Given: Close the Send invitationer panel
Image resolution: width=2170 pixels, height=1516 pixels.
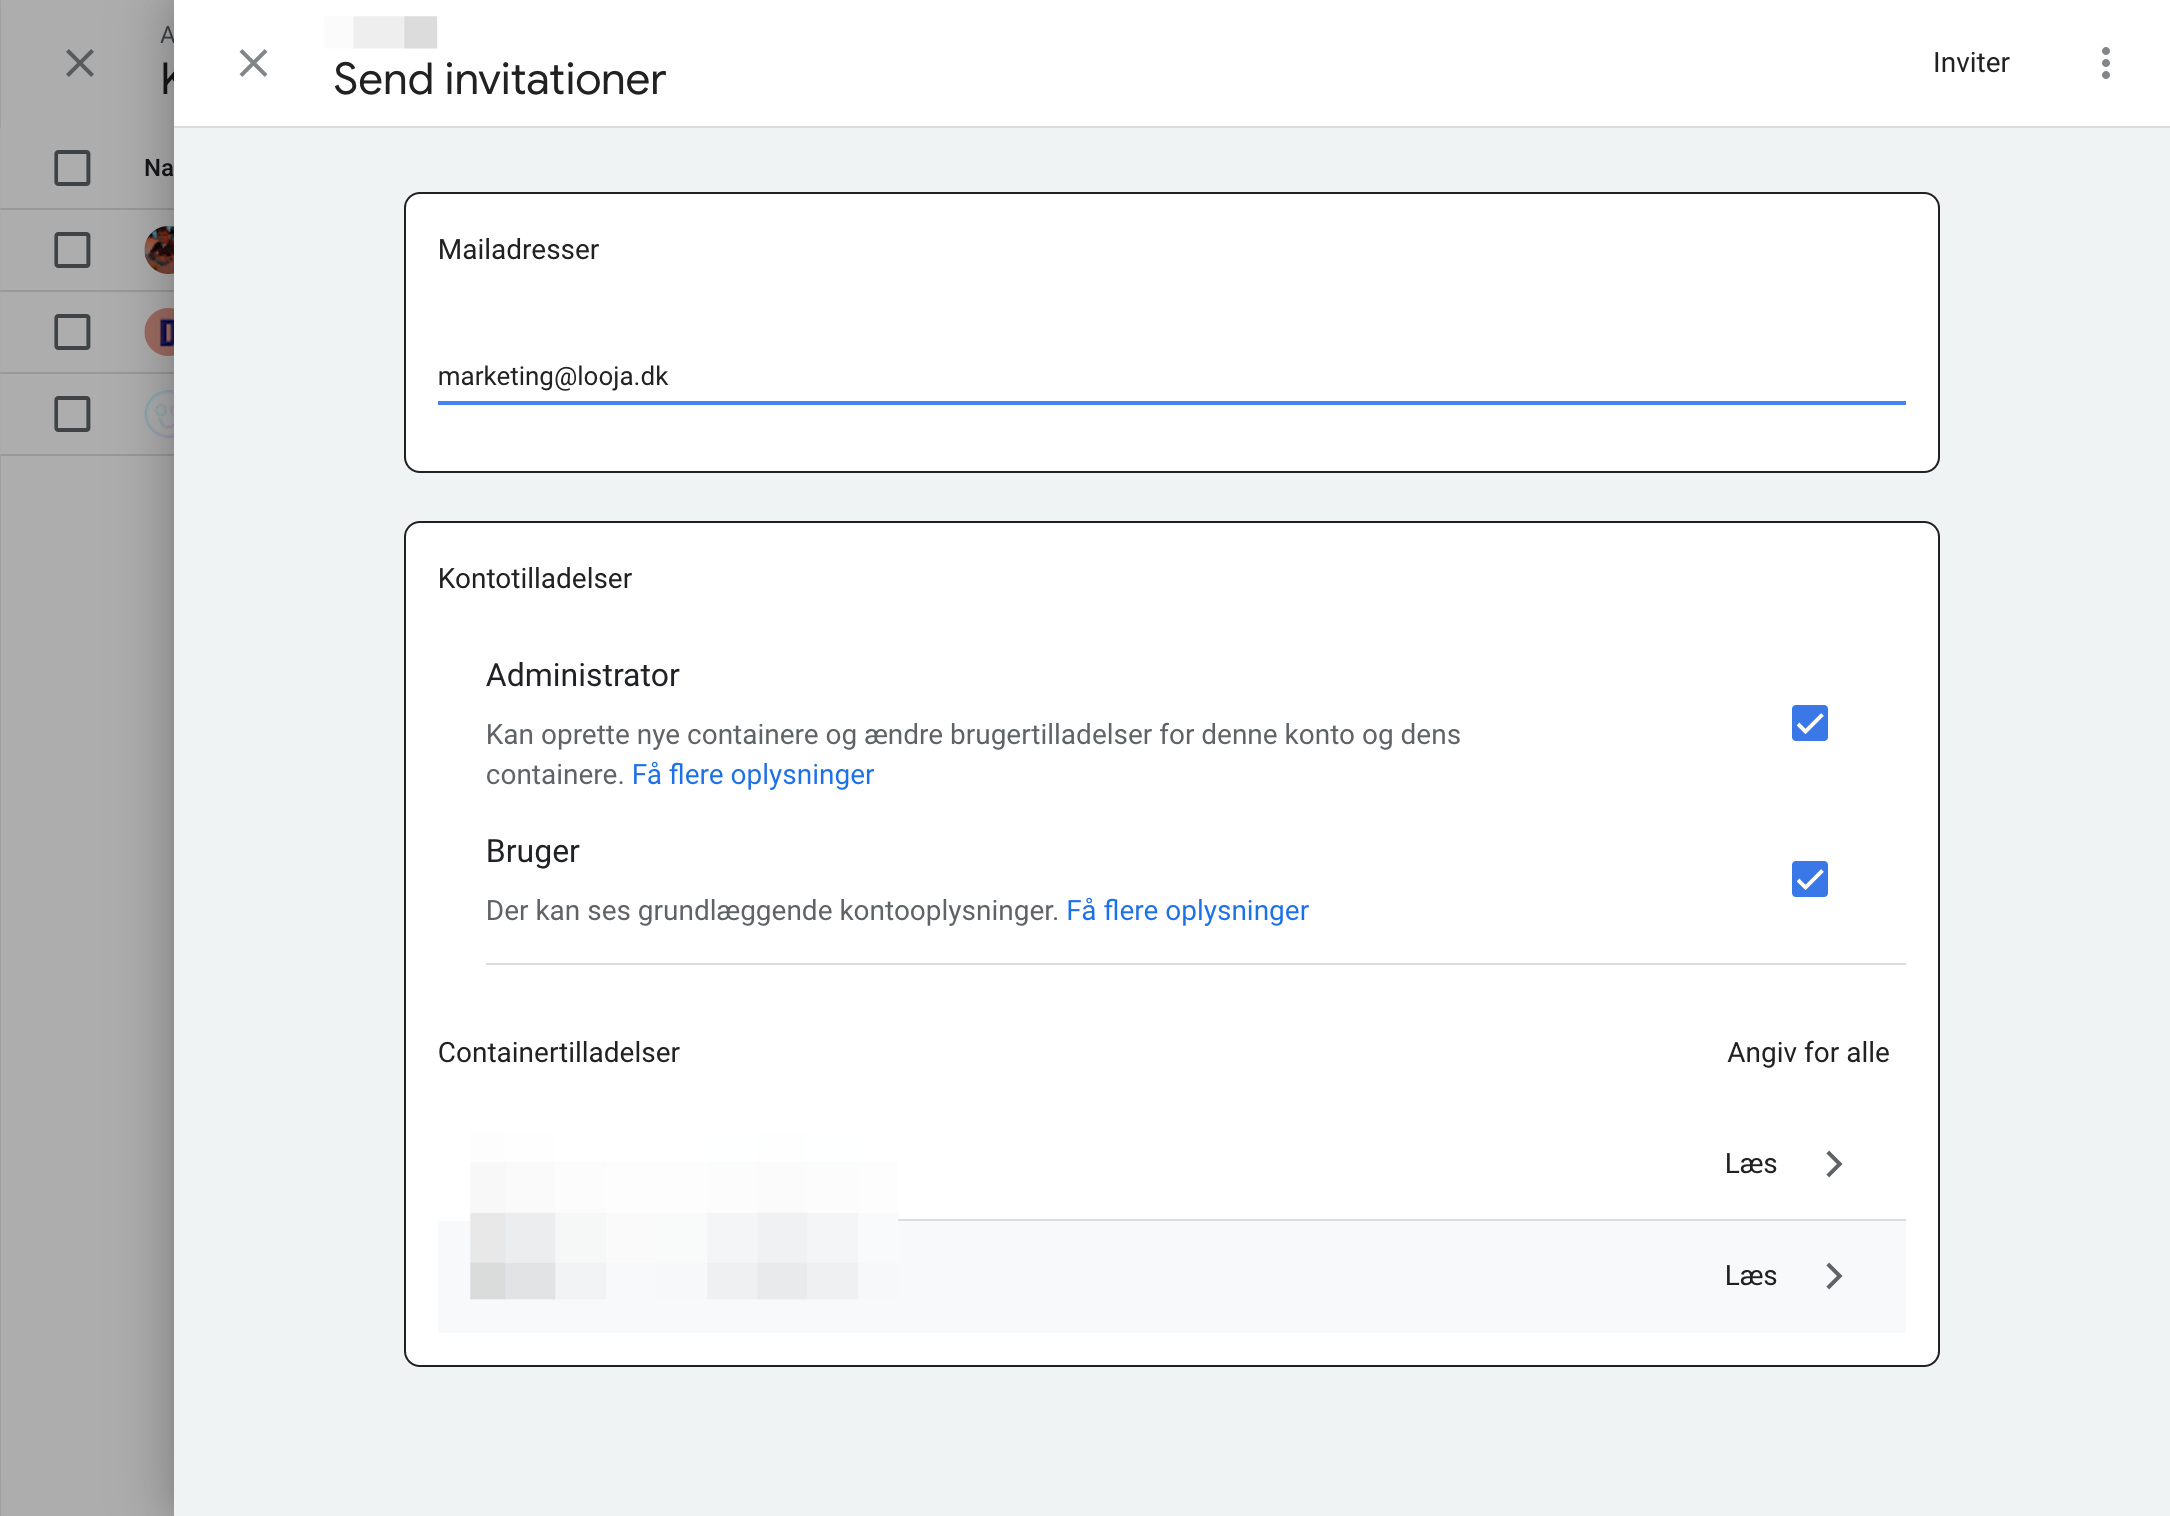Looking at the screenshot, I should (254, 63).
